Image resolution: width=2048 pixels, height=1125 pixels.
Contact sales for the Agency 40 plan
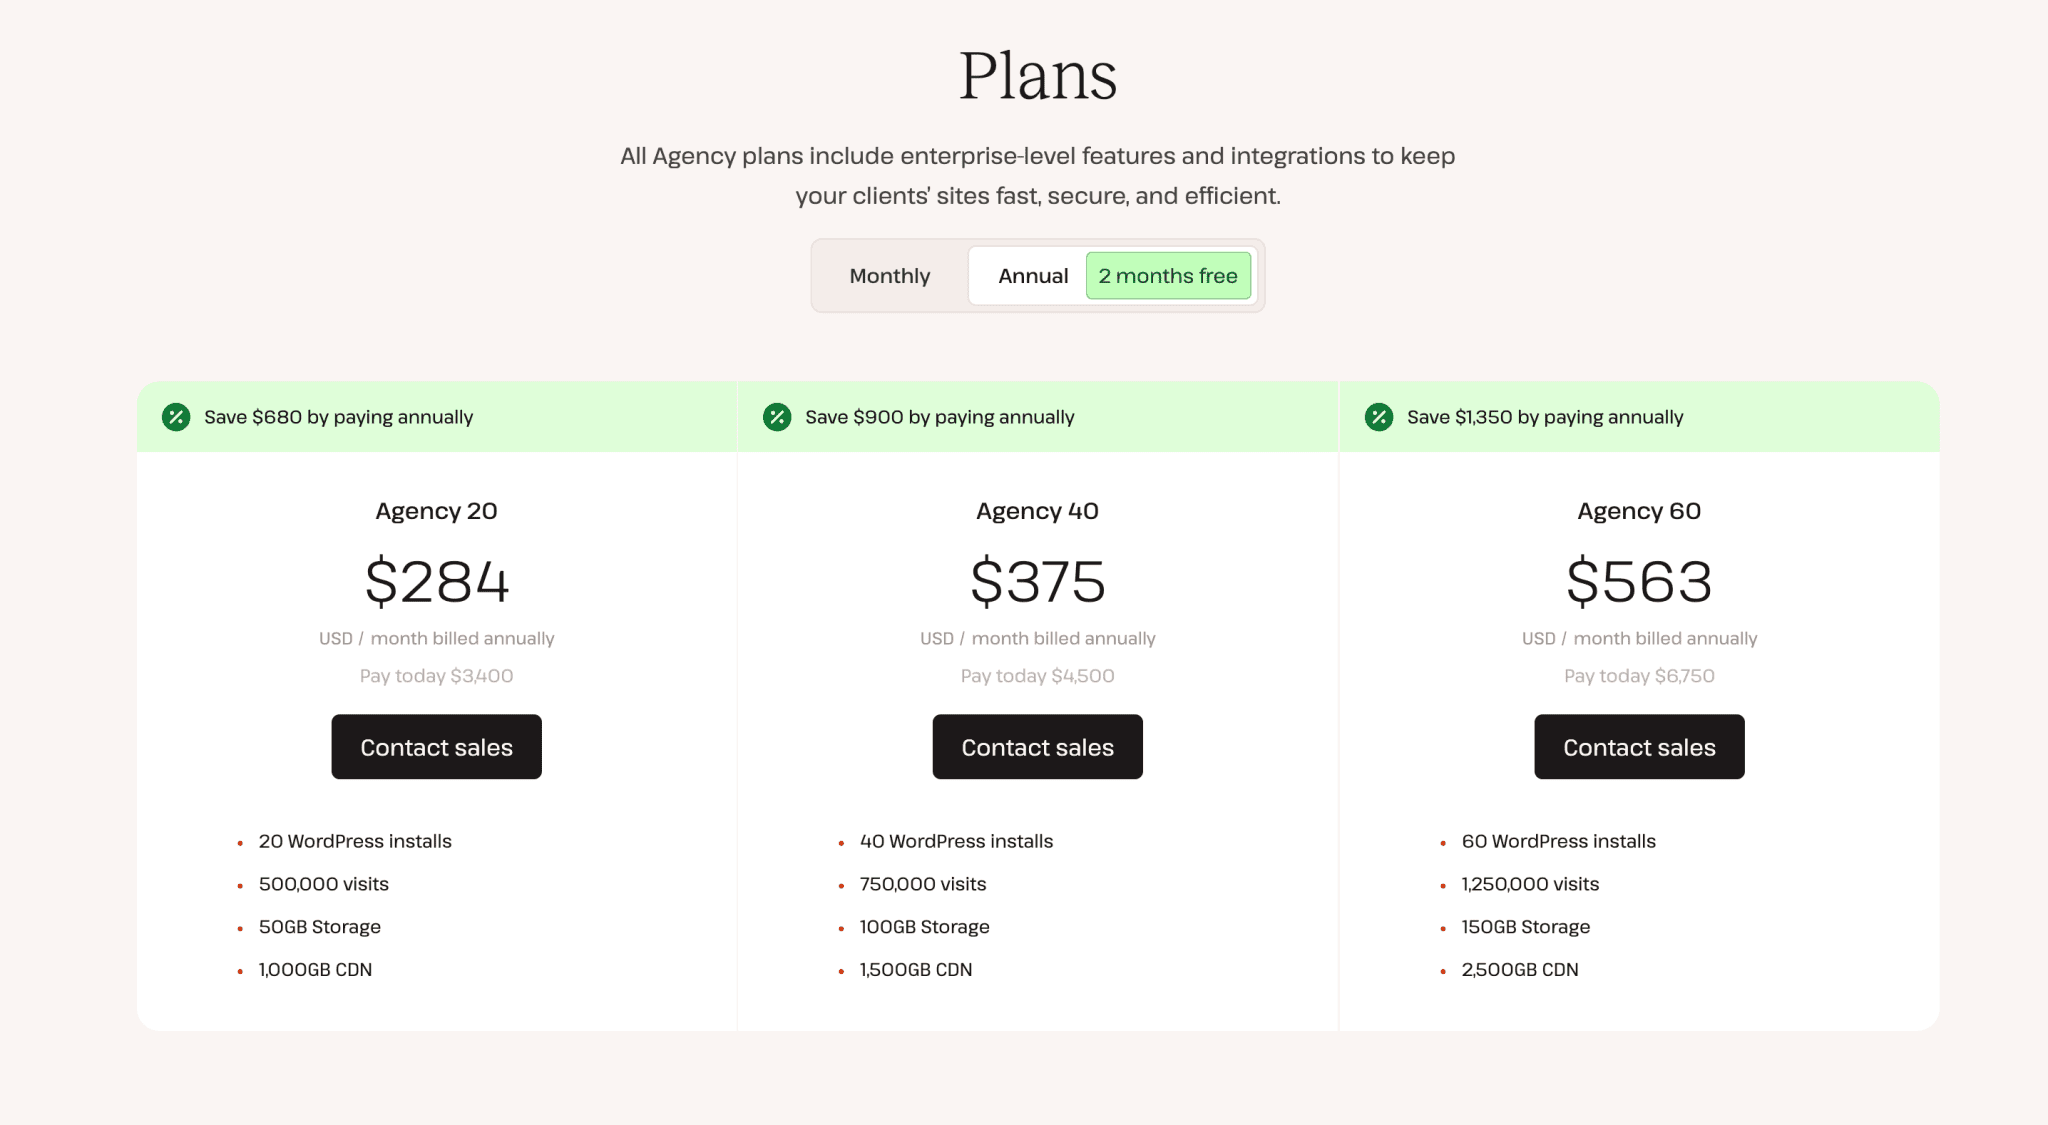1037,747
